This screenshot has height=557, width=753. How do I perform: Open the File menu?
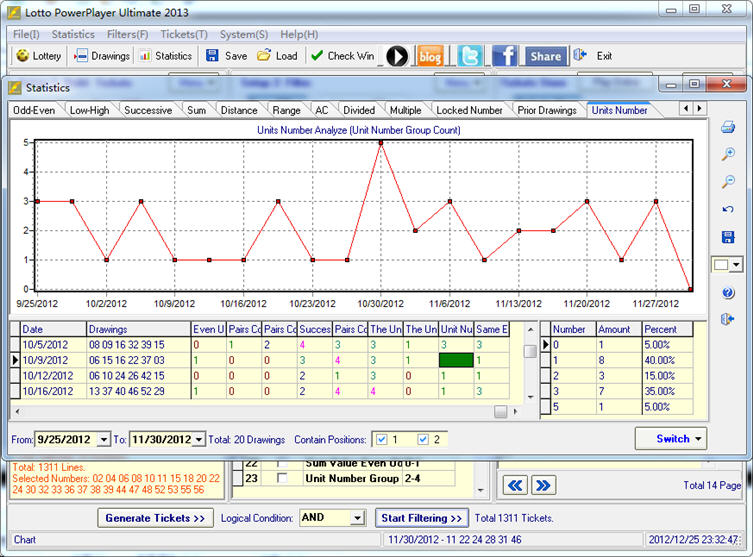coord(26,35)
